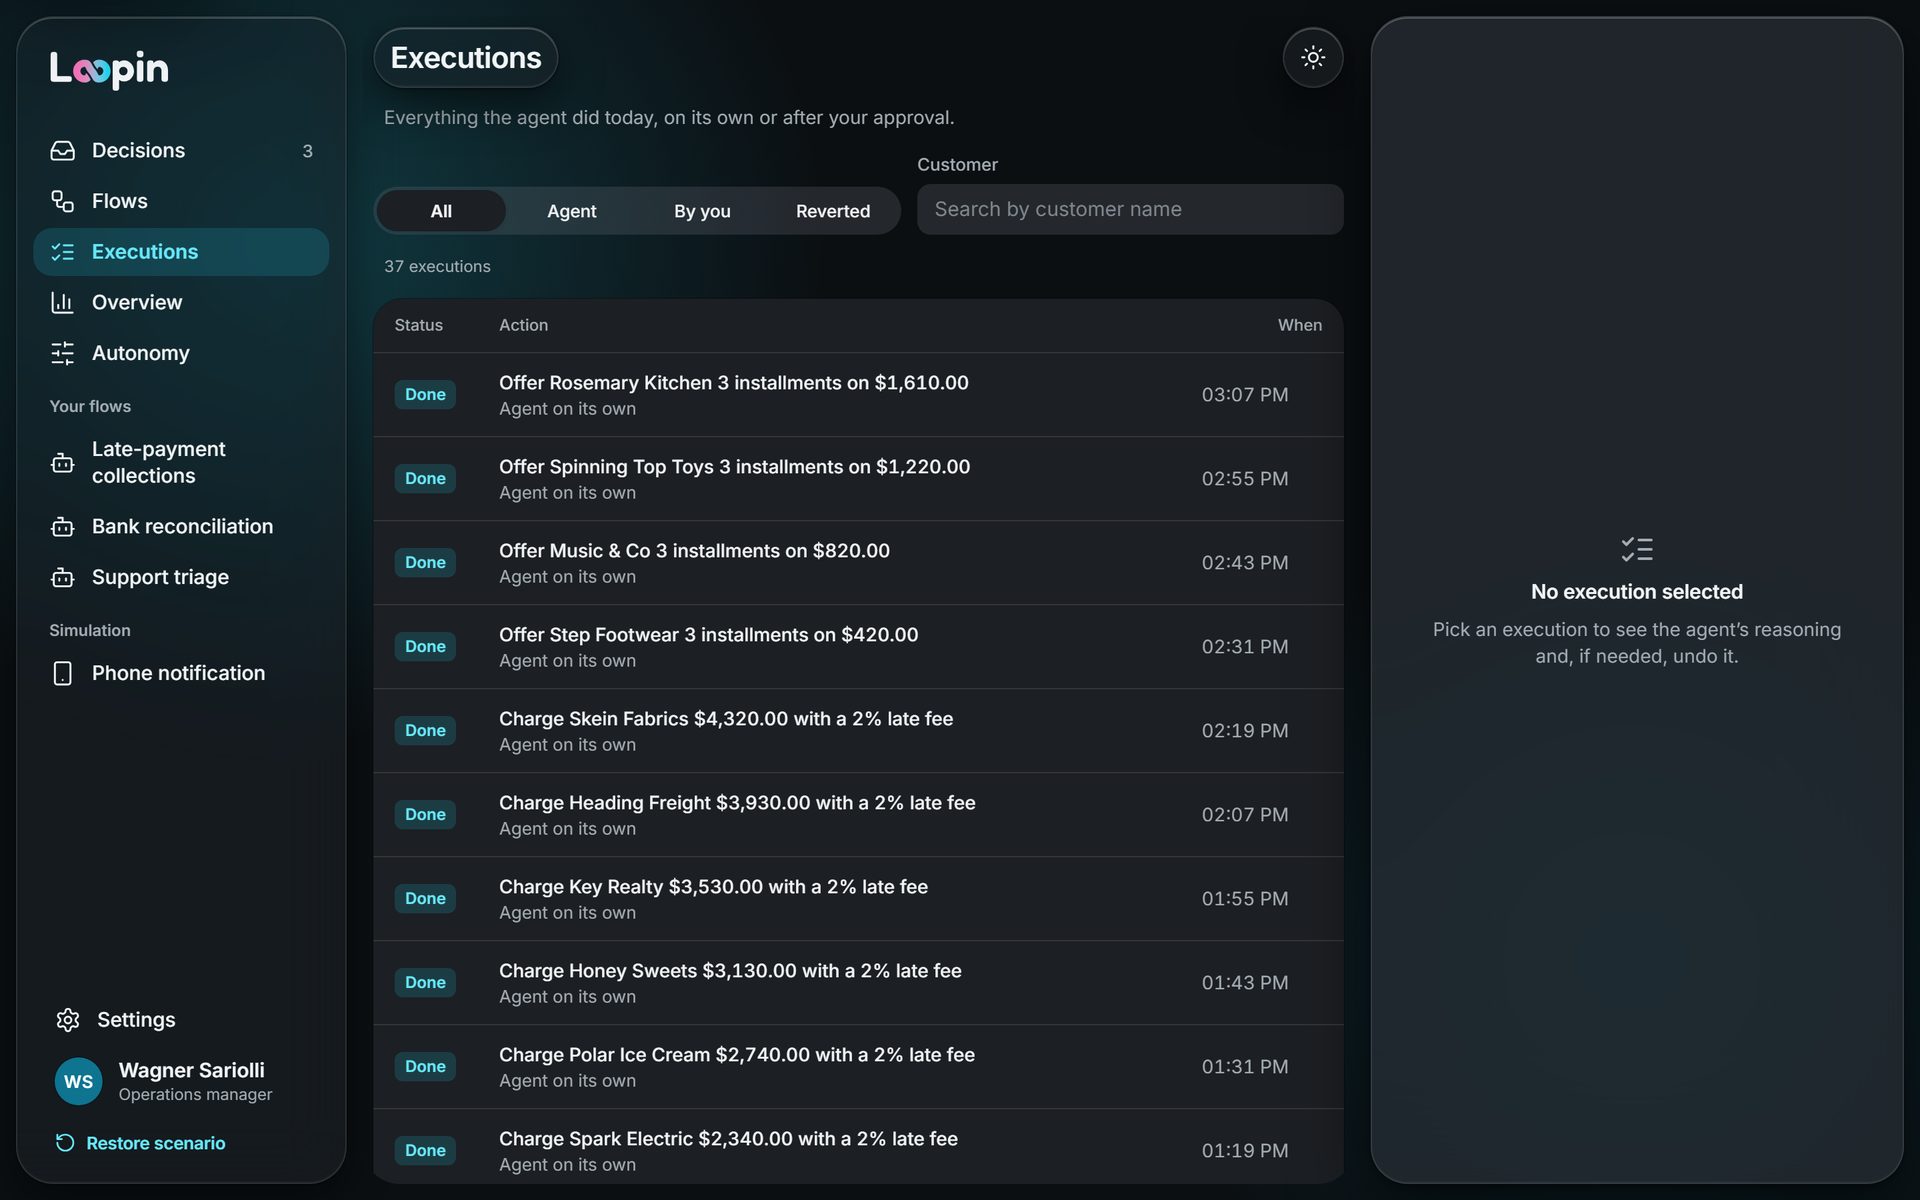Open Late-payment collections flow
Viewport: 1920px width, 1200px height.
pyautogui.click(x=181, y=463)
